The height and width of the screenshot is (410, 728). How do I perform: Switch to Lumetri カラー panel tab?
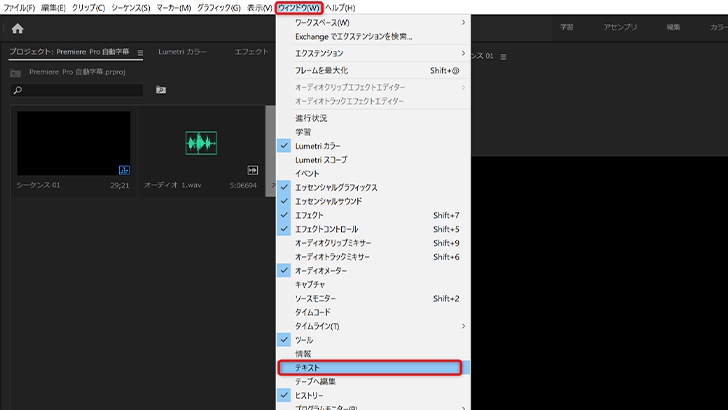point(182,52)
